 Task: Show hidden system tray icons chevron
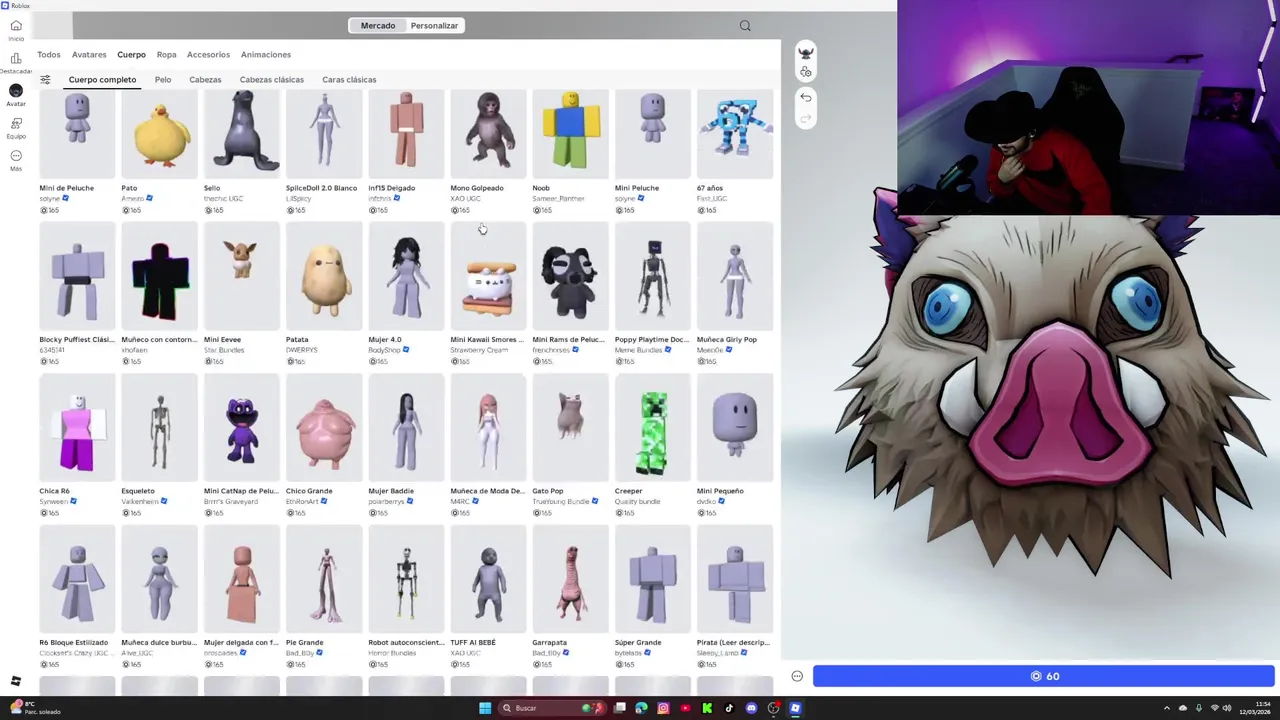coord(1166,708)
